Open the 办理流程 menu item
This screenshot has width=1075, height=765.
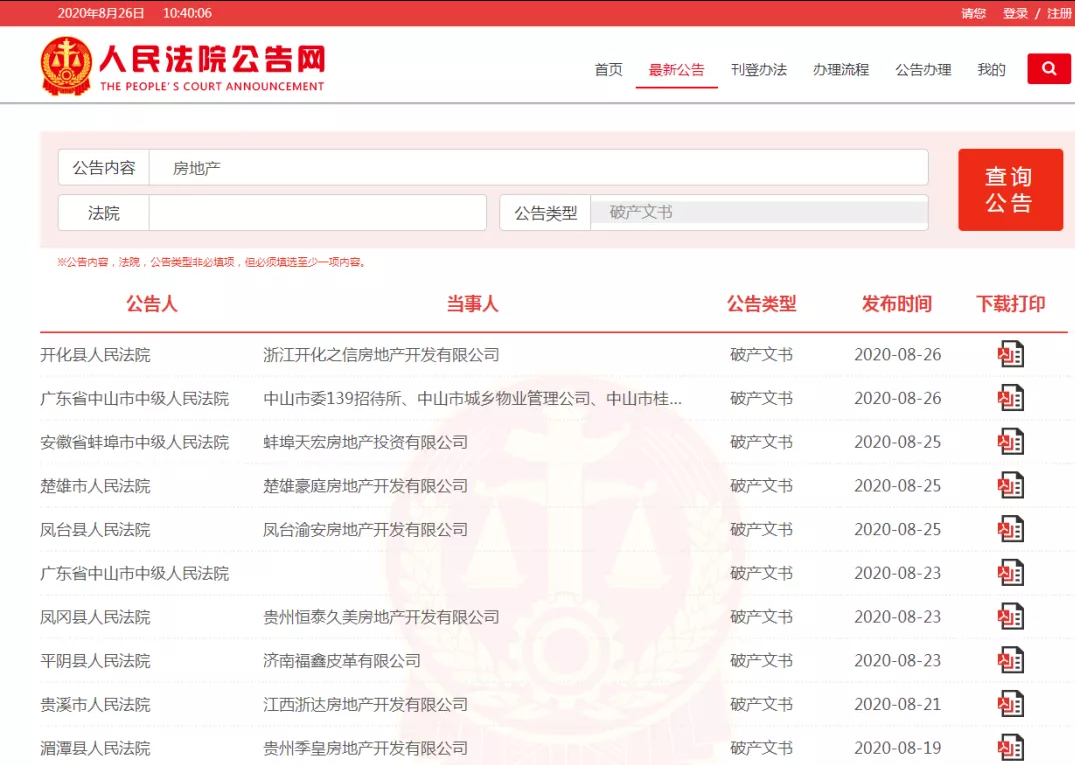coord(841,69)
